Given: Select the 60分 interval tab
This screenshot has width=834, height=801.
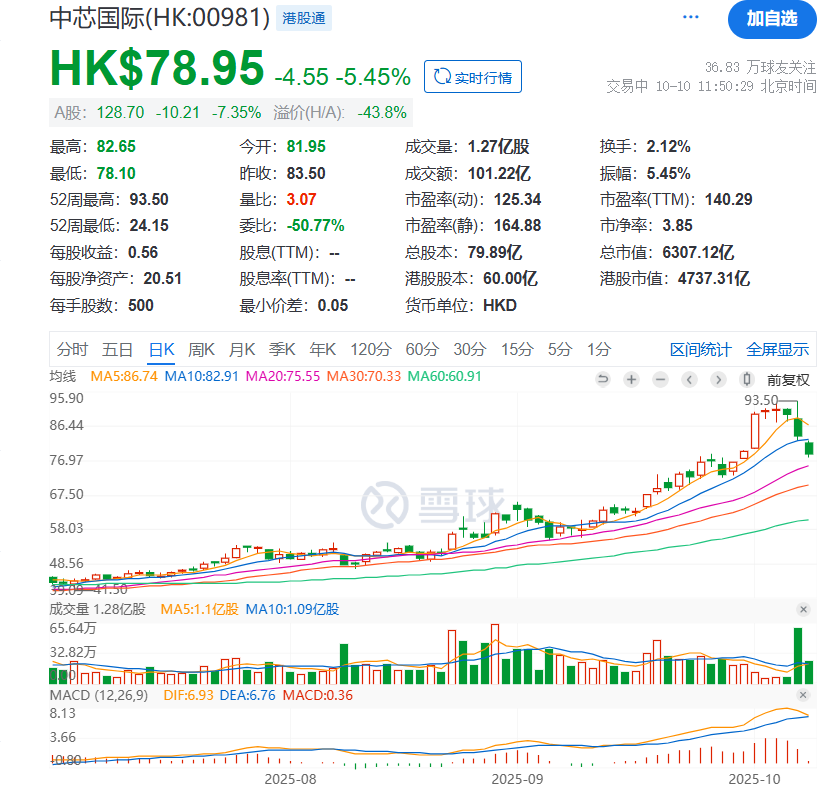Looking at the screenshot, I should click(421, 350).
